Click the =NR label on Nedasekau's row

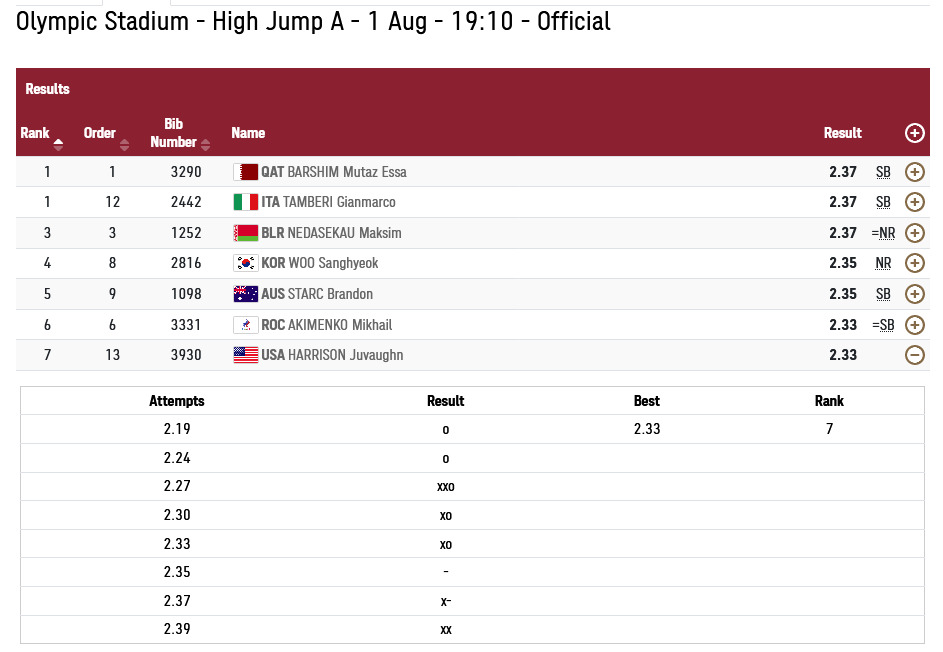(883, 233)
